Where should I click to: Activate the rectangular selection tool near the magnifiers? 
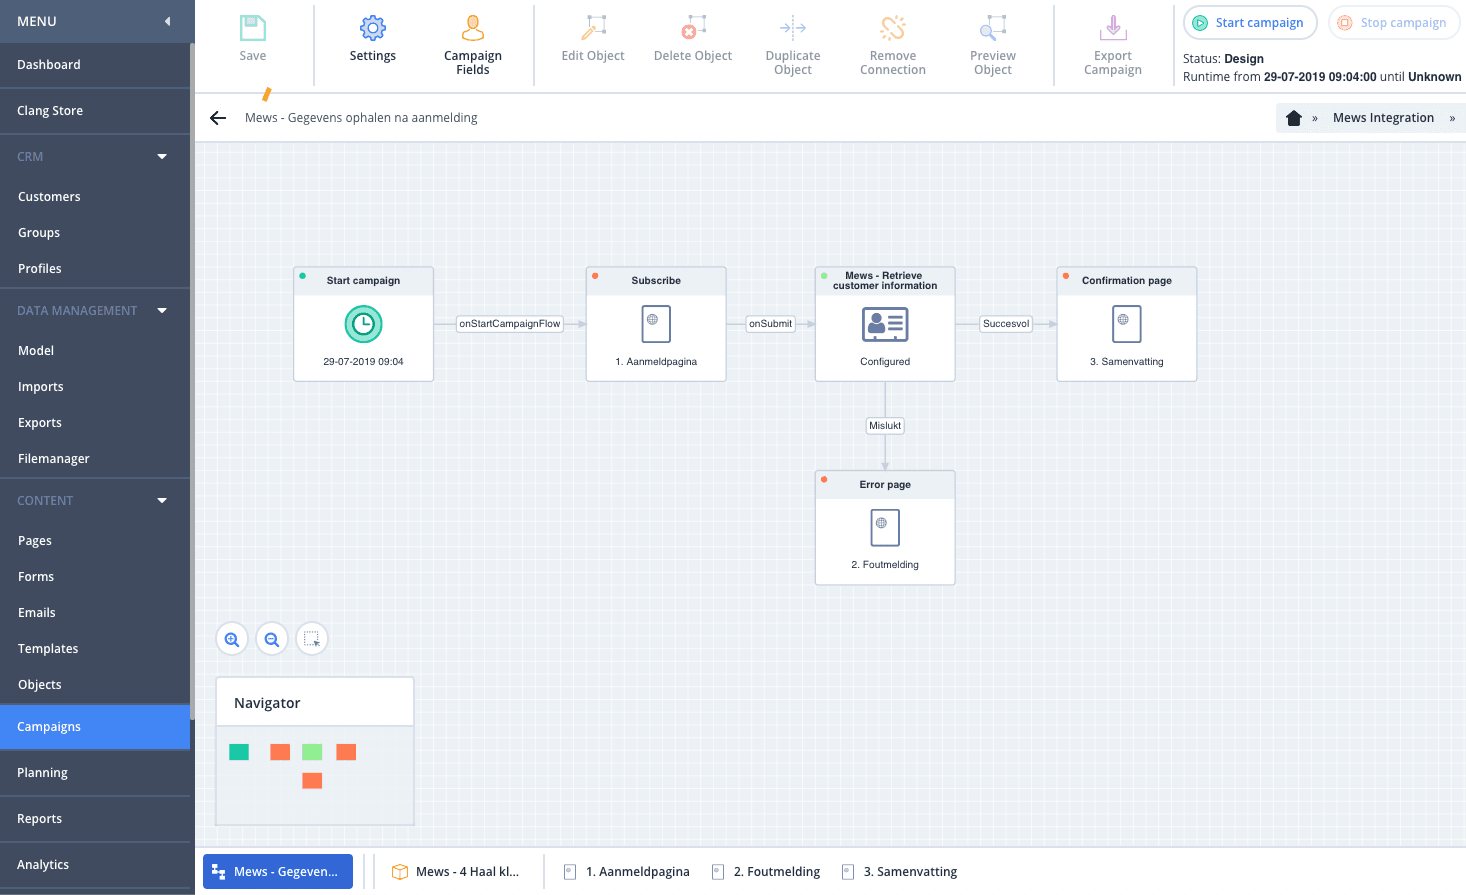click(311, 638)
